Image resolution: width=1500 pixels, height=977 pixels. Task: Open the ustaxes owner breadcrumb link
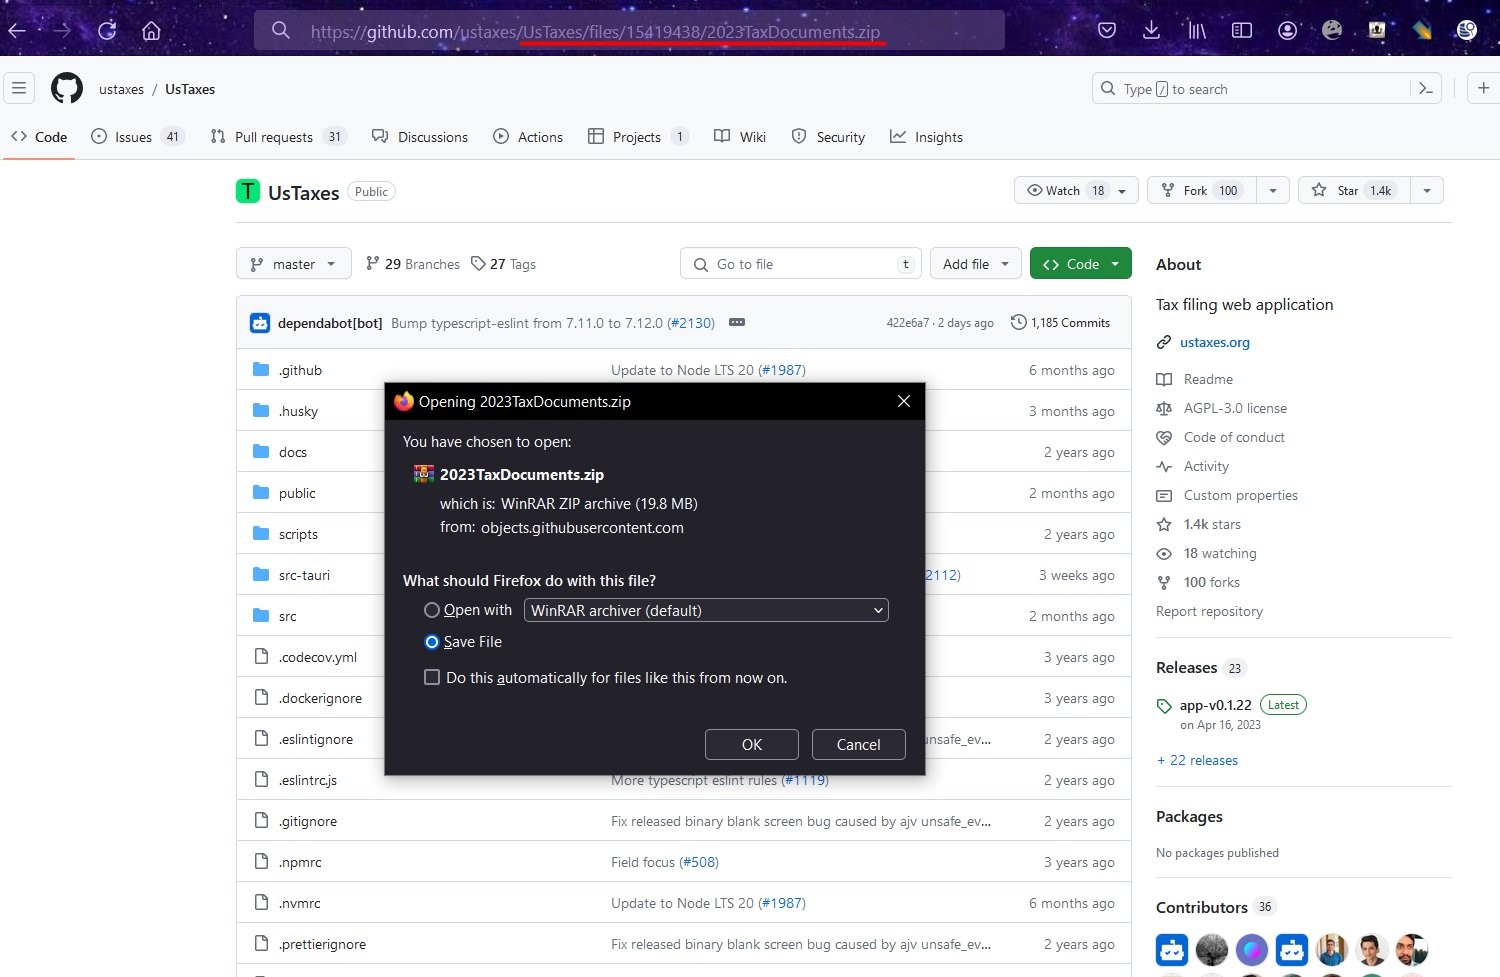(121, 89)
